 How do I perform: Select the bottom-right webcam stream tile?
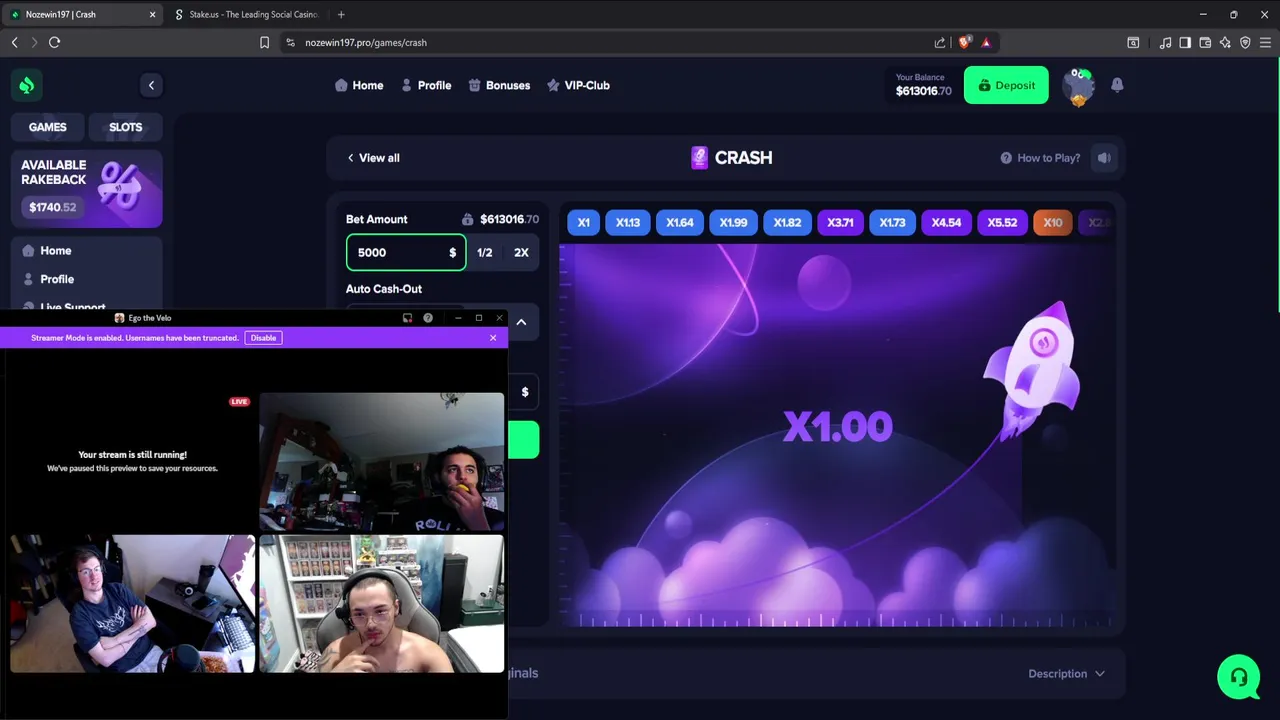click(382, 604)
